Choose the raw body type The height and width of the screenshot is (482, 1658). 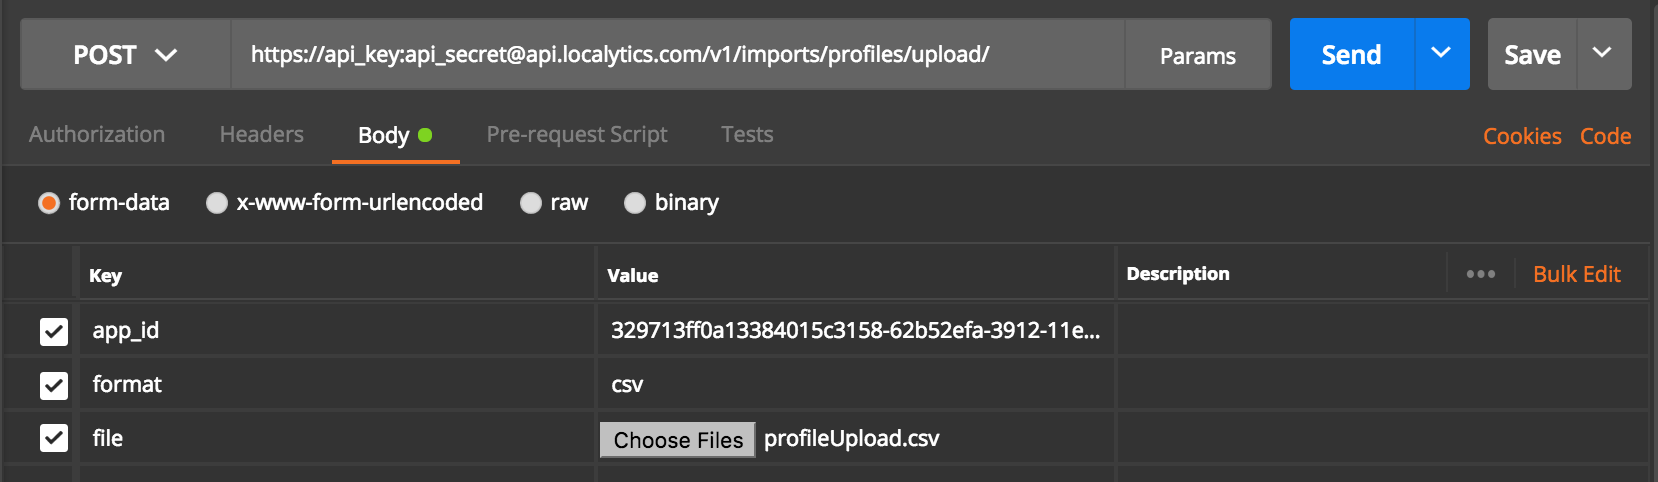(531, 203)
